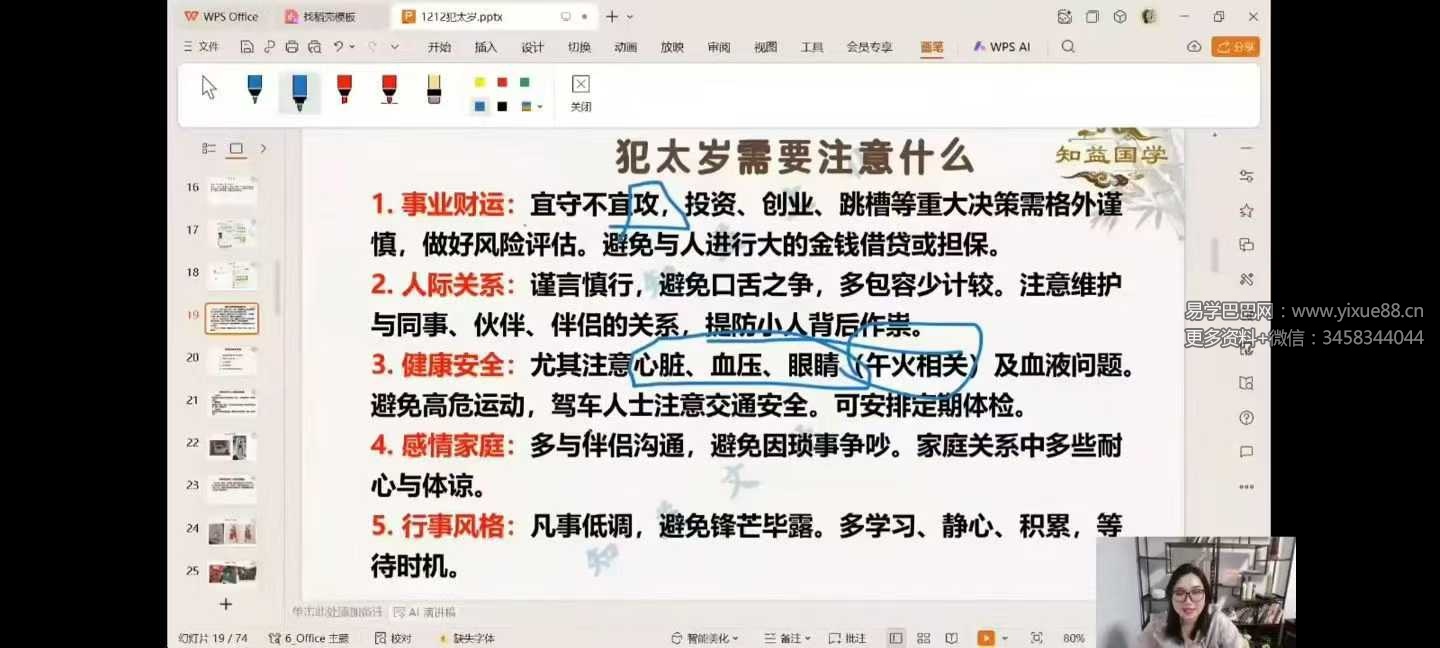Click 关闭 to close the pen toolbar
Viewport: 1440px width, 648px height.
pyautogui.click(x=580, y=93)
